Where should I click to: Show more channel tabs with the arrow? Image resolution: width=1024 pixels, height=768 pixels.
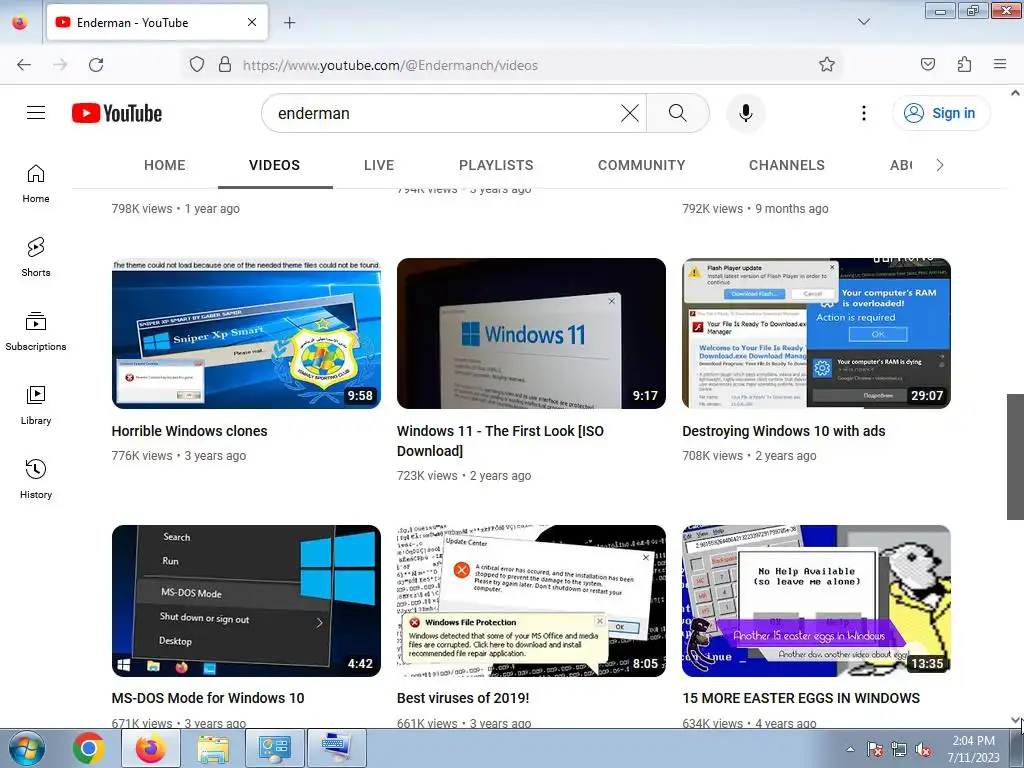pos(940,165)
